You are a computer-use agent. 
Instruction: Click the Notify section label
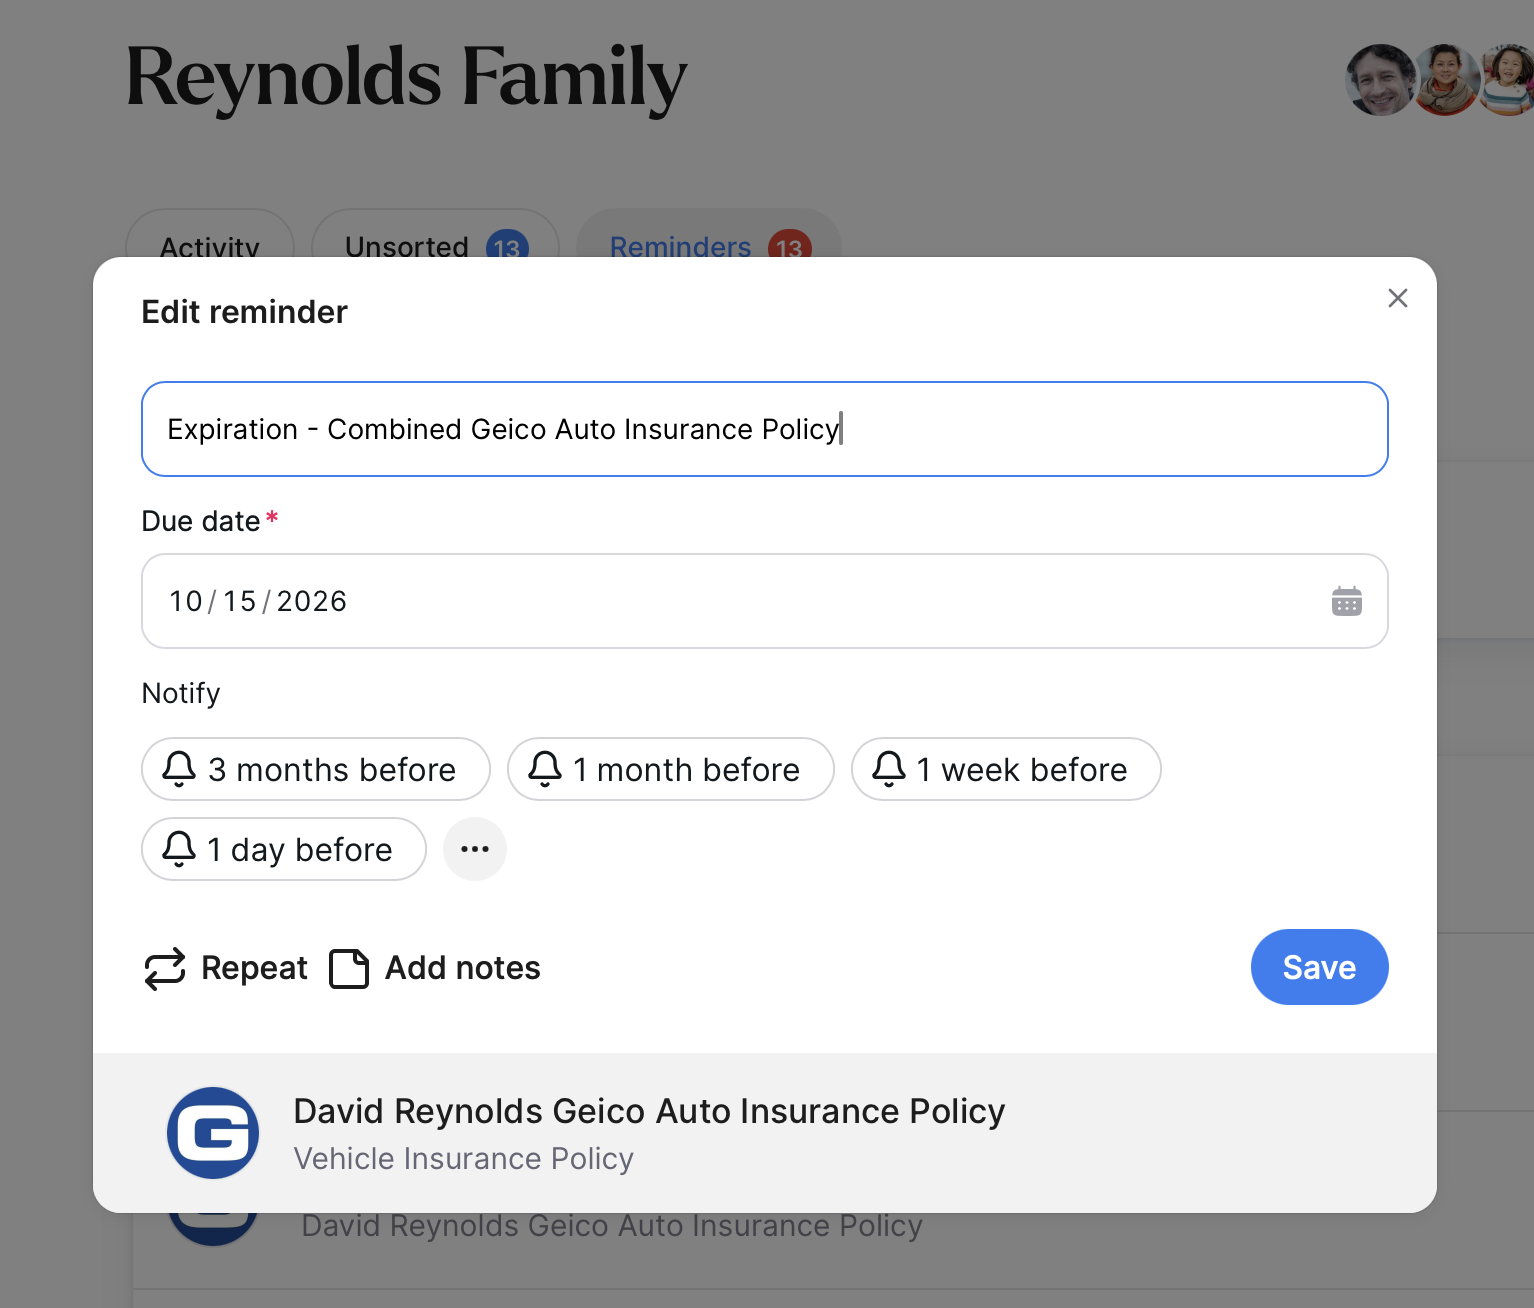point(181,693)
